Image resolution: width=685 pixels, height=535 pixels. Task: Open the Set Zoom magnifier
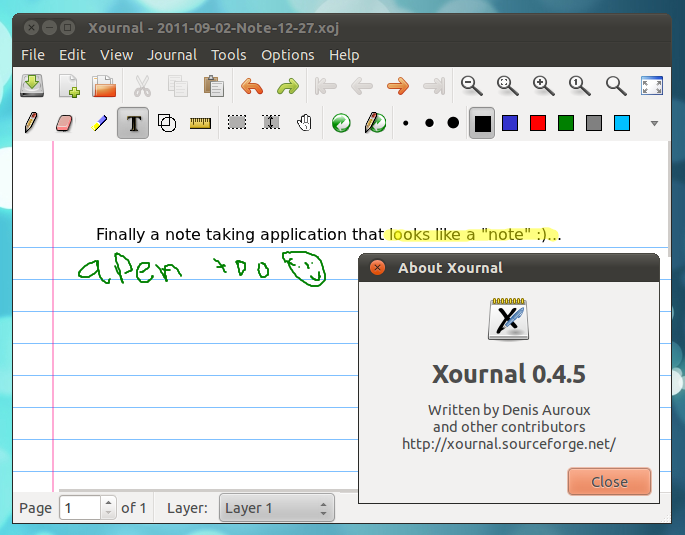[x=616, y=86]
